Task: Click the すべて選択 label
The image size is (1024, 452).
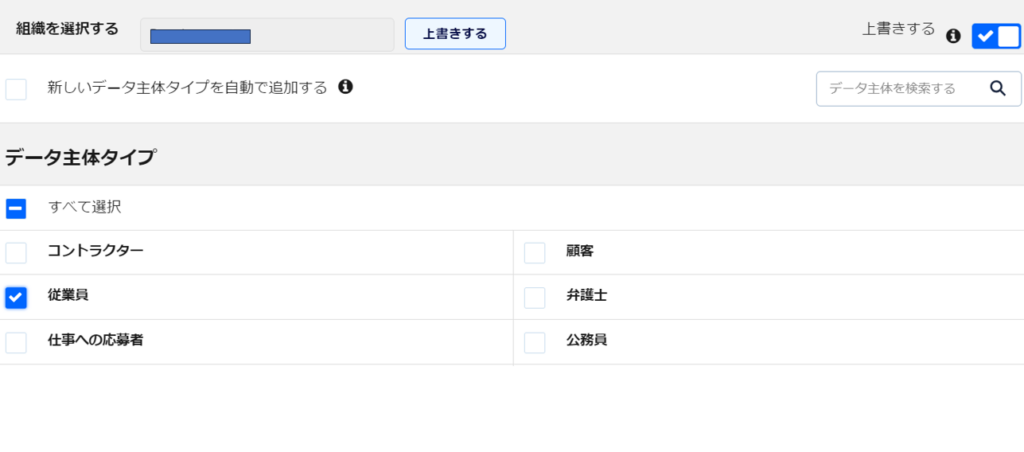Action: point(85,208)
